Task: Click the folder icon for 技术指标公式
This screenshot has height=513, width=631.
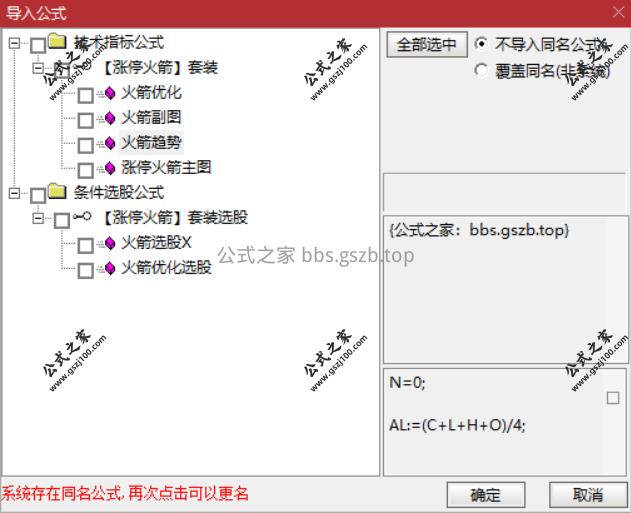Action: point(57,41)
